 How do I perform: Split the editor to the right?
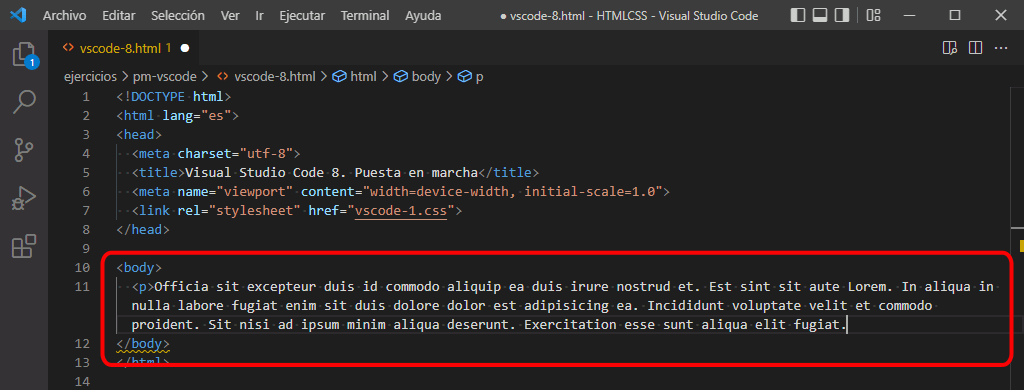coord(975,48)
